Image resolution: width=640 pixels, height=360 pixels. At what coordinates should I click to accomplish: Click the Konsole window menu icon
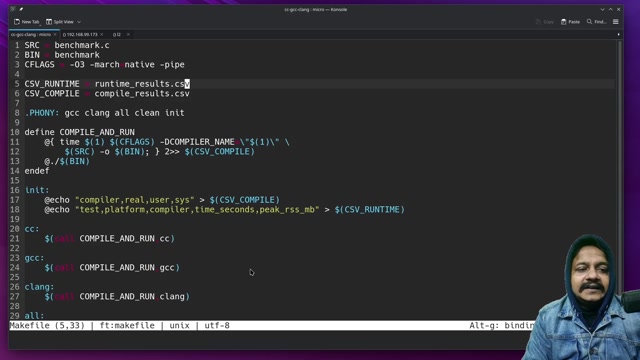tap(13, 9)
